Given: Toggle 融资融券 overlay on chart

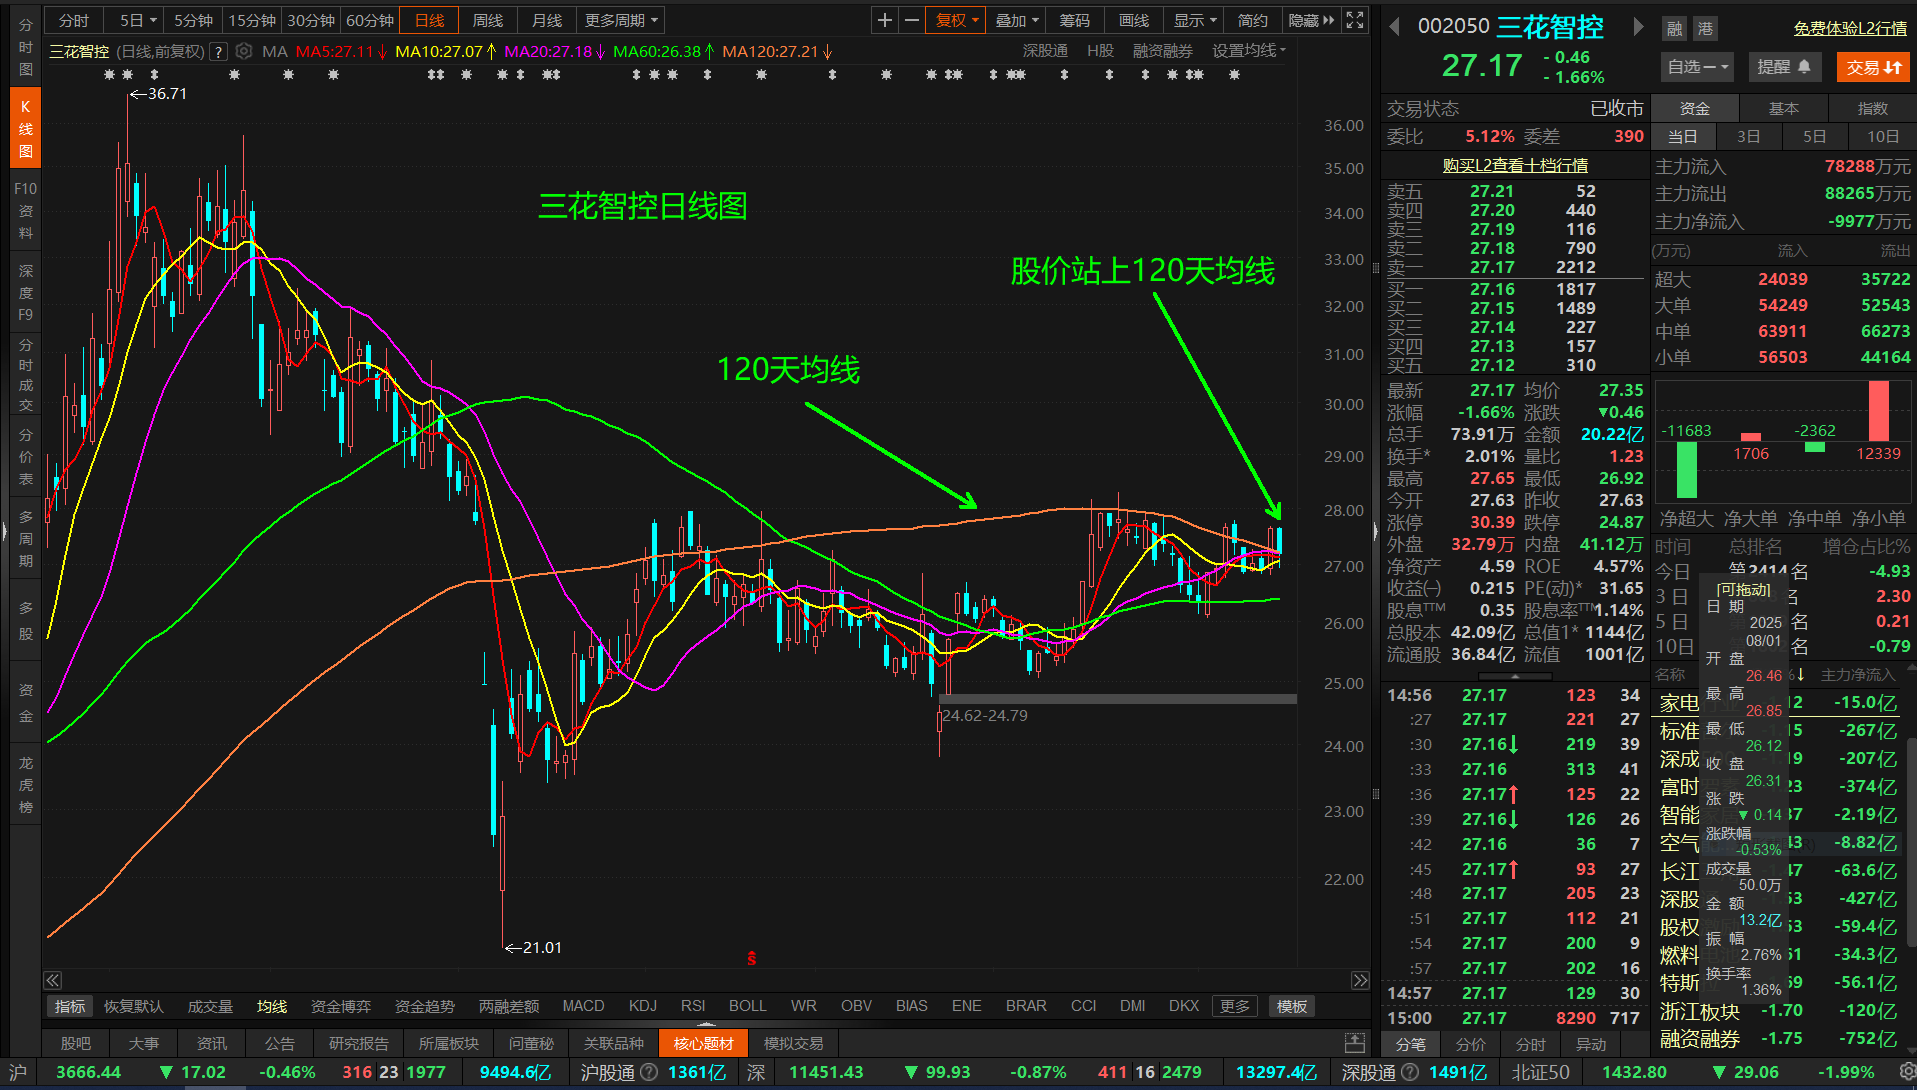Looking at the screenshot, I should 1162,51.
